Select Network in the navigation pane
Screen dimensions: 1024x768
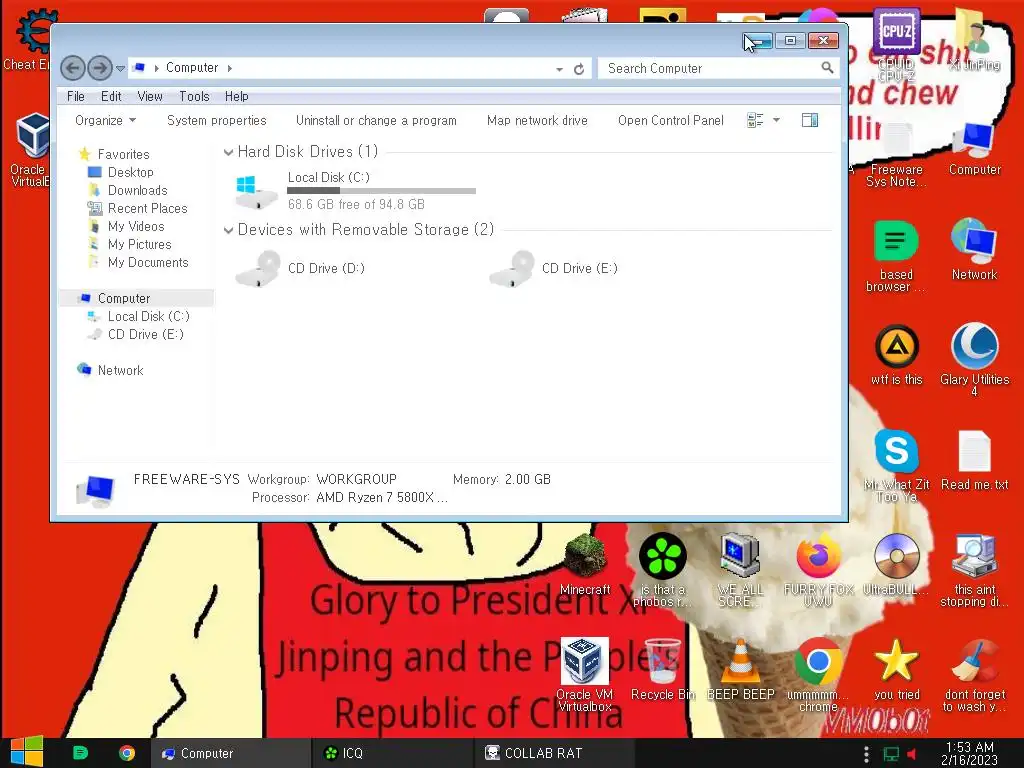click(120, 370)
